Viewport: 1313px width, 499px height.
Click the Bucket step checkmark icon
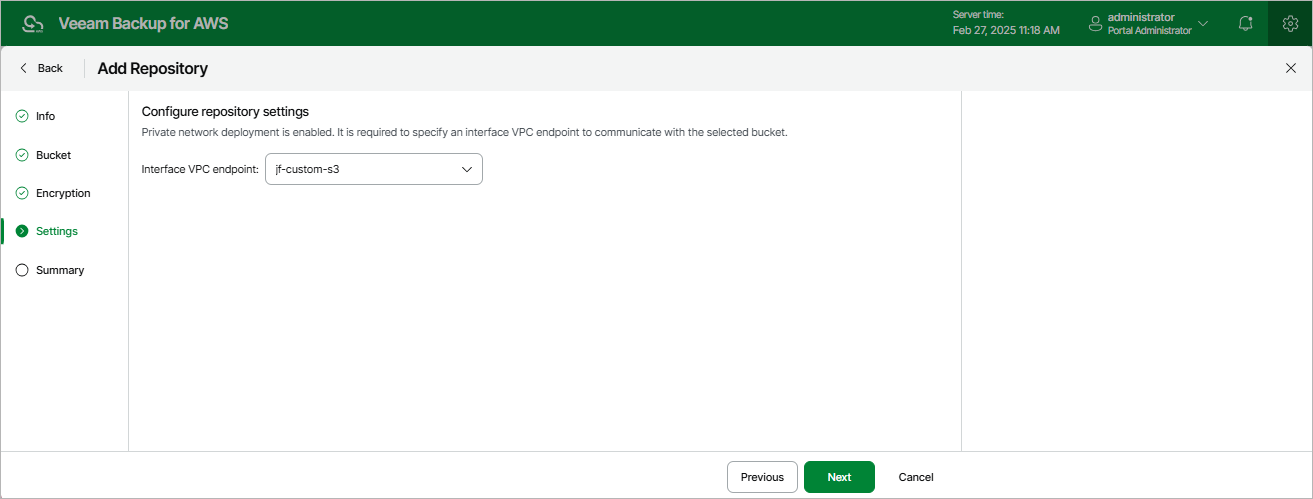22,155
